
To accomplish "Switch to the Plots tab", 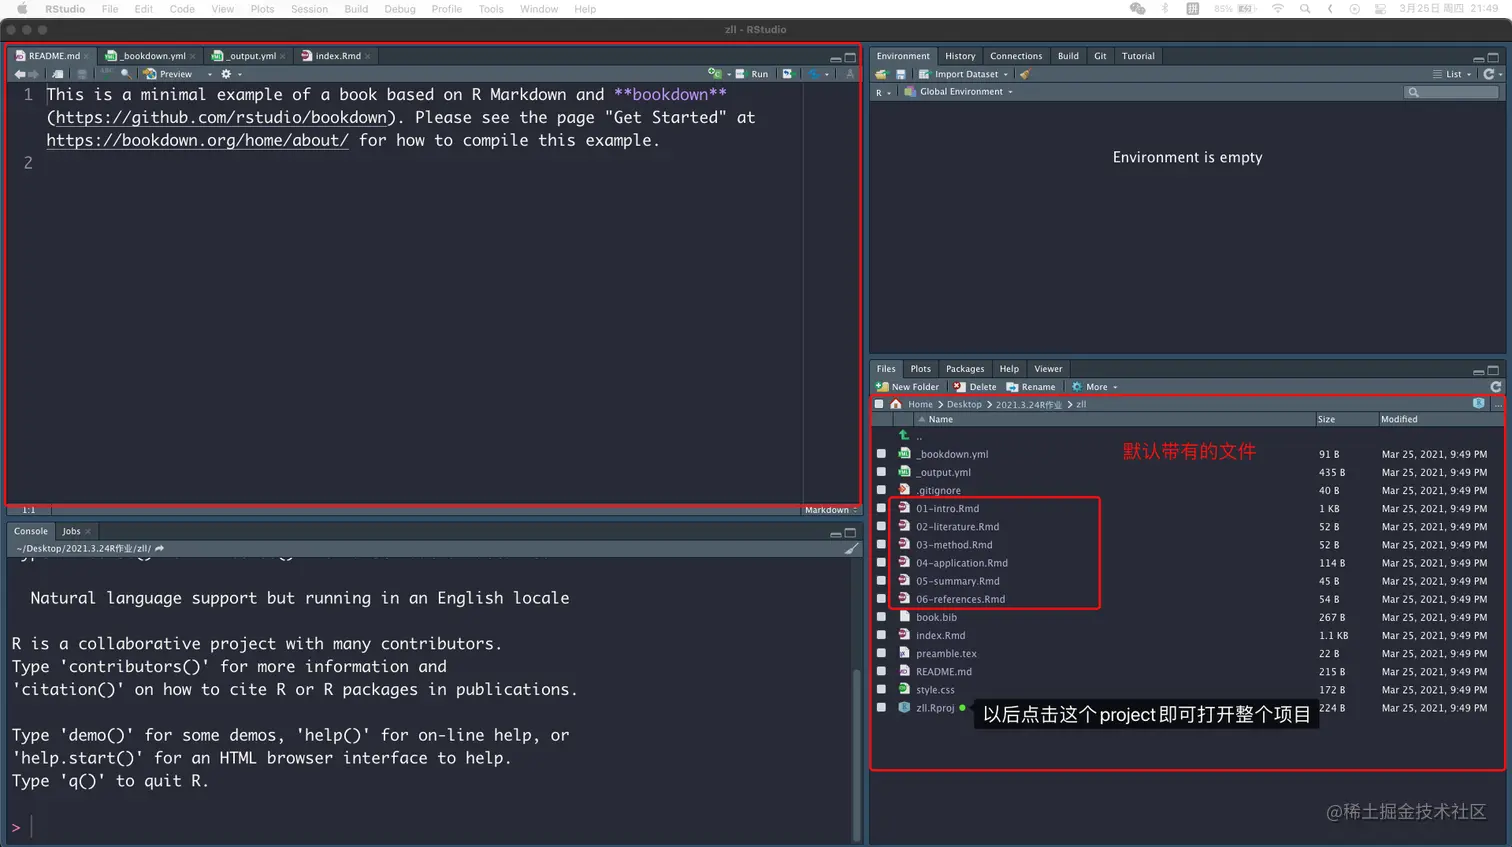I will click(920, 369).
